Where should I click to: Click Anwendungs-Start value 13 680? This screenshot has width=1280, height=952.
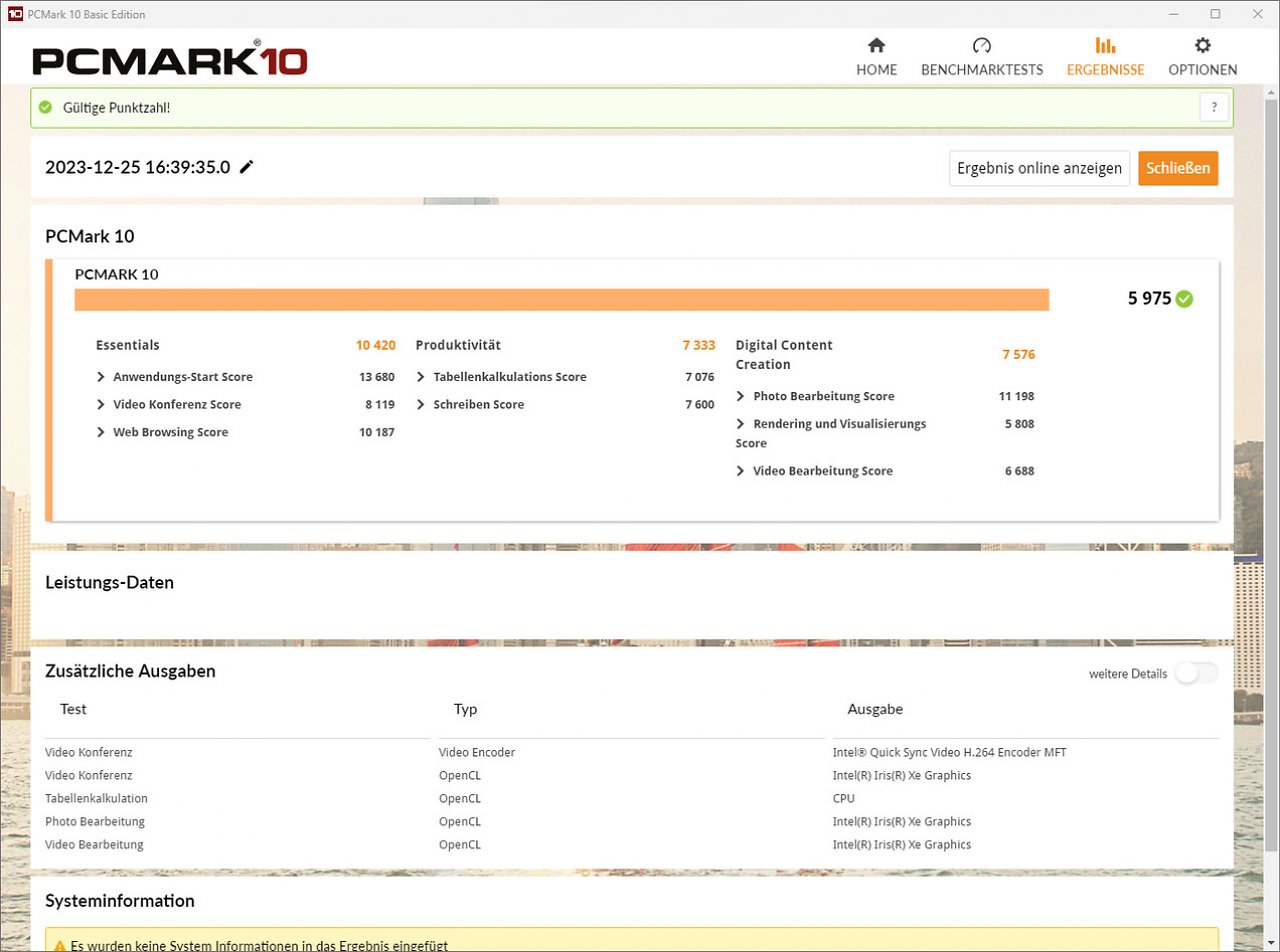377,377
